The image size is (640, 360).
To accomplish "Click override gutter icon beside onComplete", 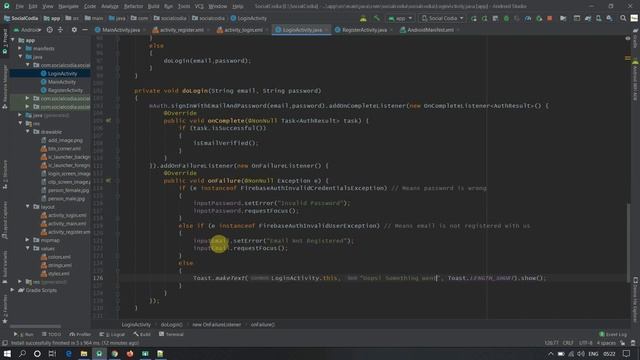I will point(108,121).
